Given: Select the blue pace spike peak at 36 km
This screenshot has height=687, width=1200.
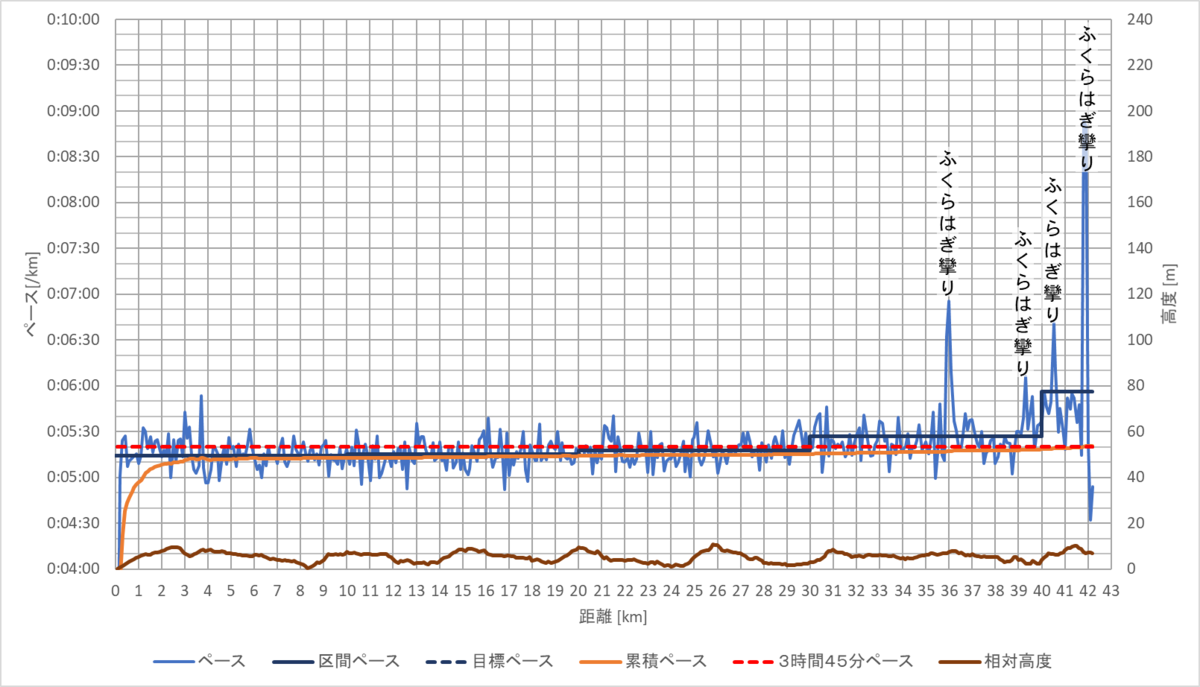Looking at the screenshot, I should point(948,301).
